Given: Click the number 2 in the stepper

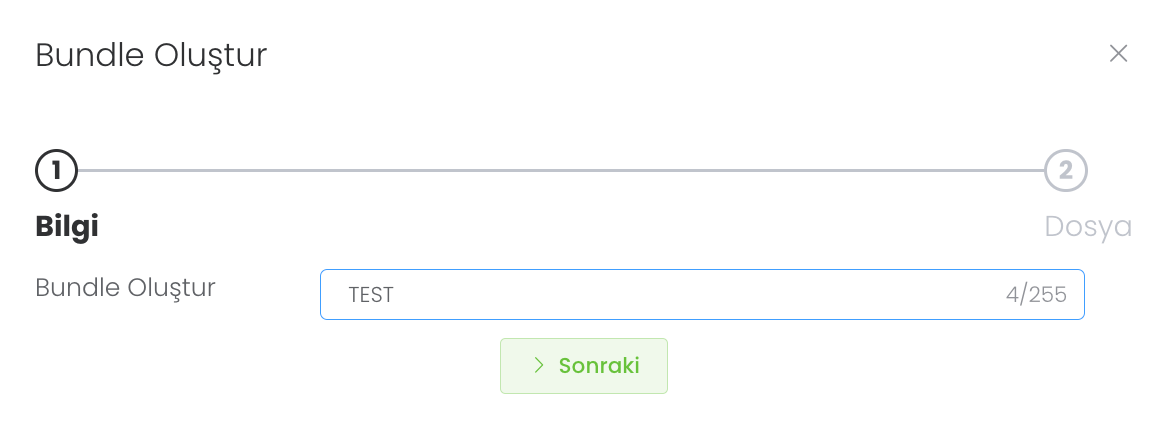Looking at the screenshot, I should 1065,171.
